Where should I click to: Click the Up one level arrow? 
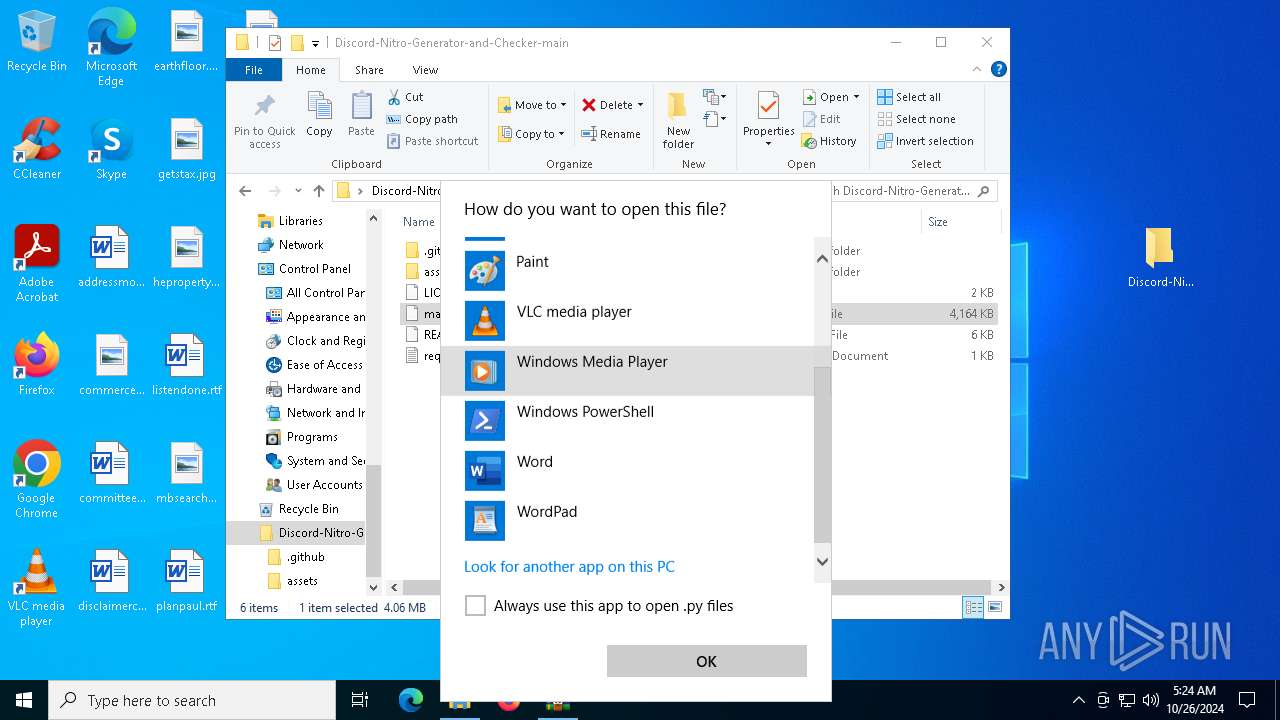point(319,191)
